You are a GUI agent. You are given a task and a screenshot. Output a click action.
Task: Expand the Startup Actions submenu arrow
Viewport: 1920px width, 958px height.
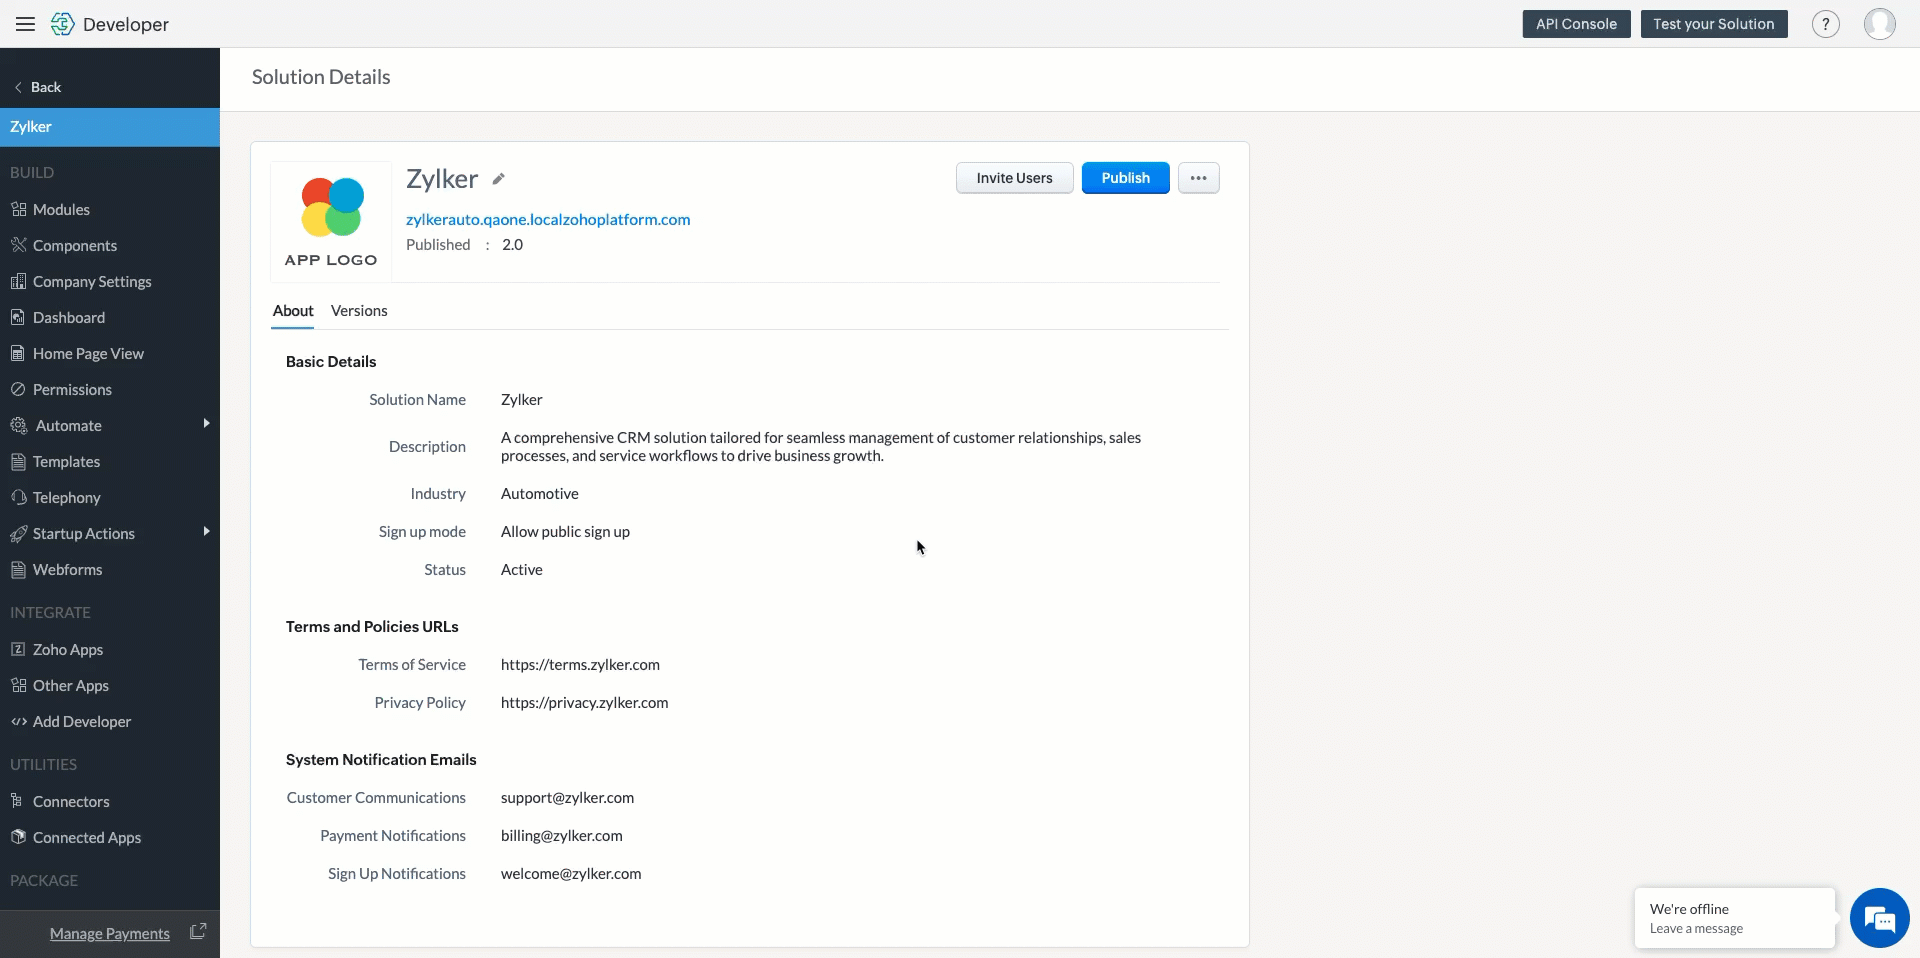pos(207,531)
